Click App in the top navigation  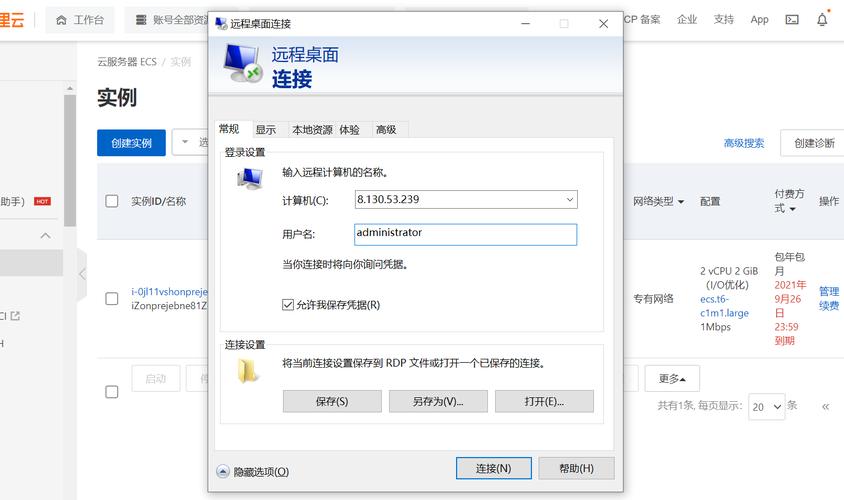[x=759, y=20]
